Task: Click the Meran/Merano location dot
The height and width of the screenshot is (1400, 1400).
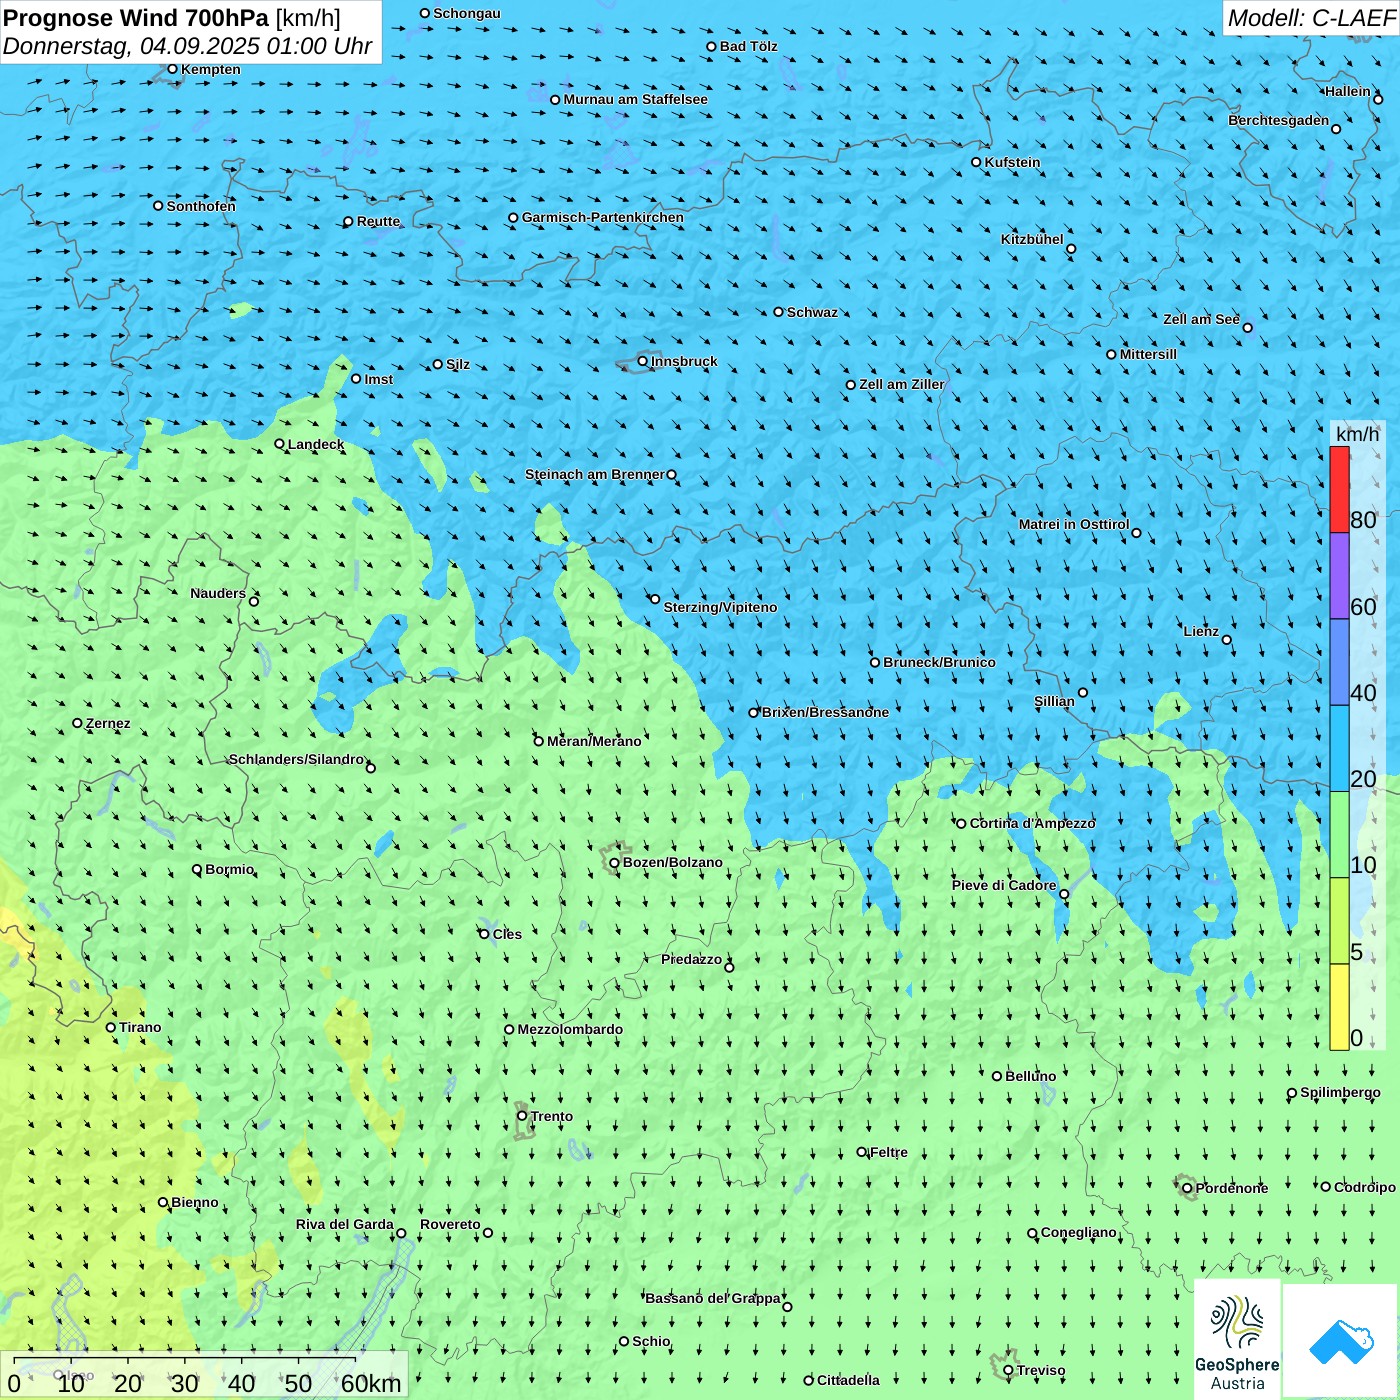Action: point(538,741)
